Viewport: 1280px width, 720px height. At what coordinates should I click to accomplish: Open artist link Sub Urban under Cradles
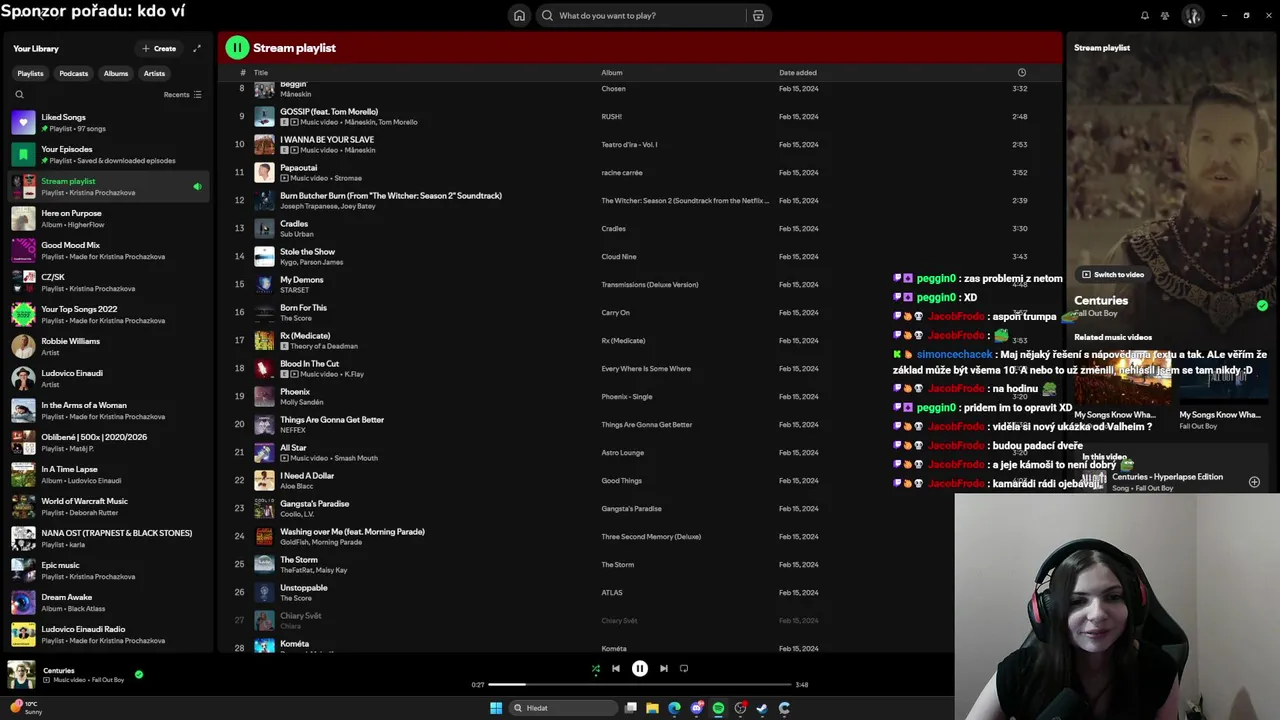[297, 234]
